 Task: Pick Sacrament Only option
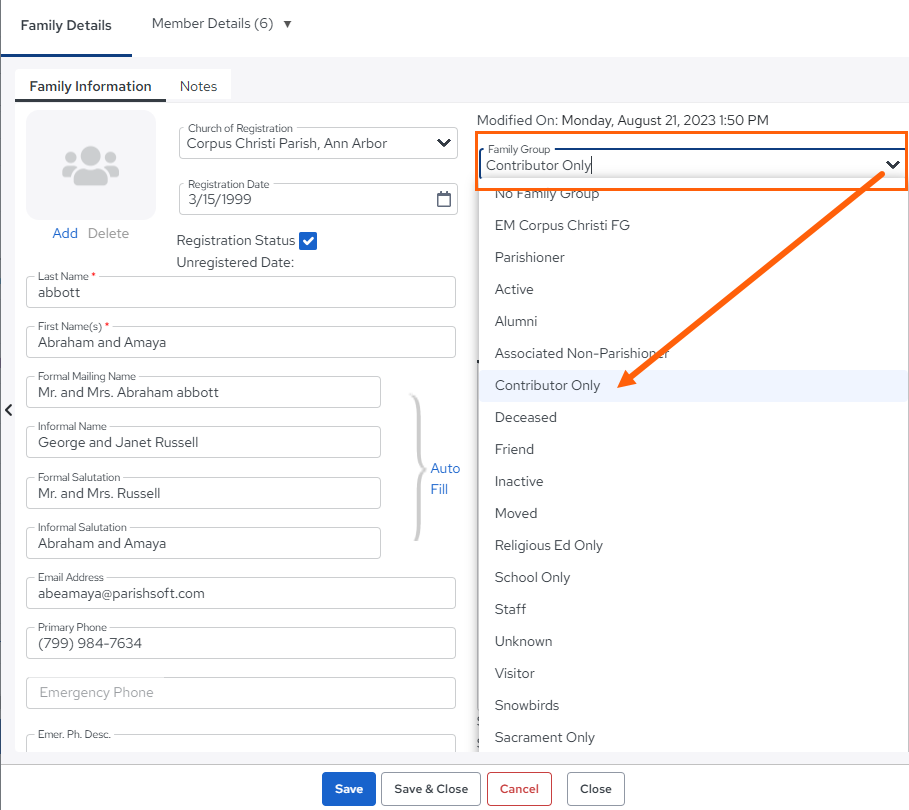click(x=693, y=738)
